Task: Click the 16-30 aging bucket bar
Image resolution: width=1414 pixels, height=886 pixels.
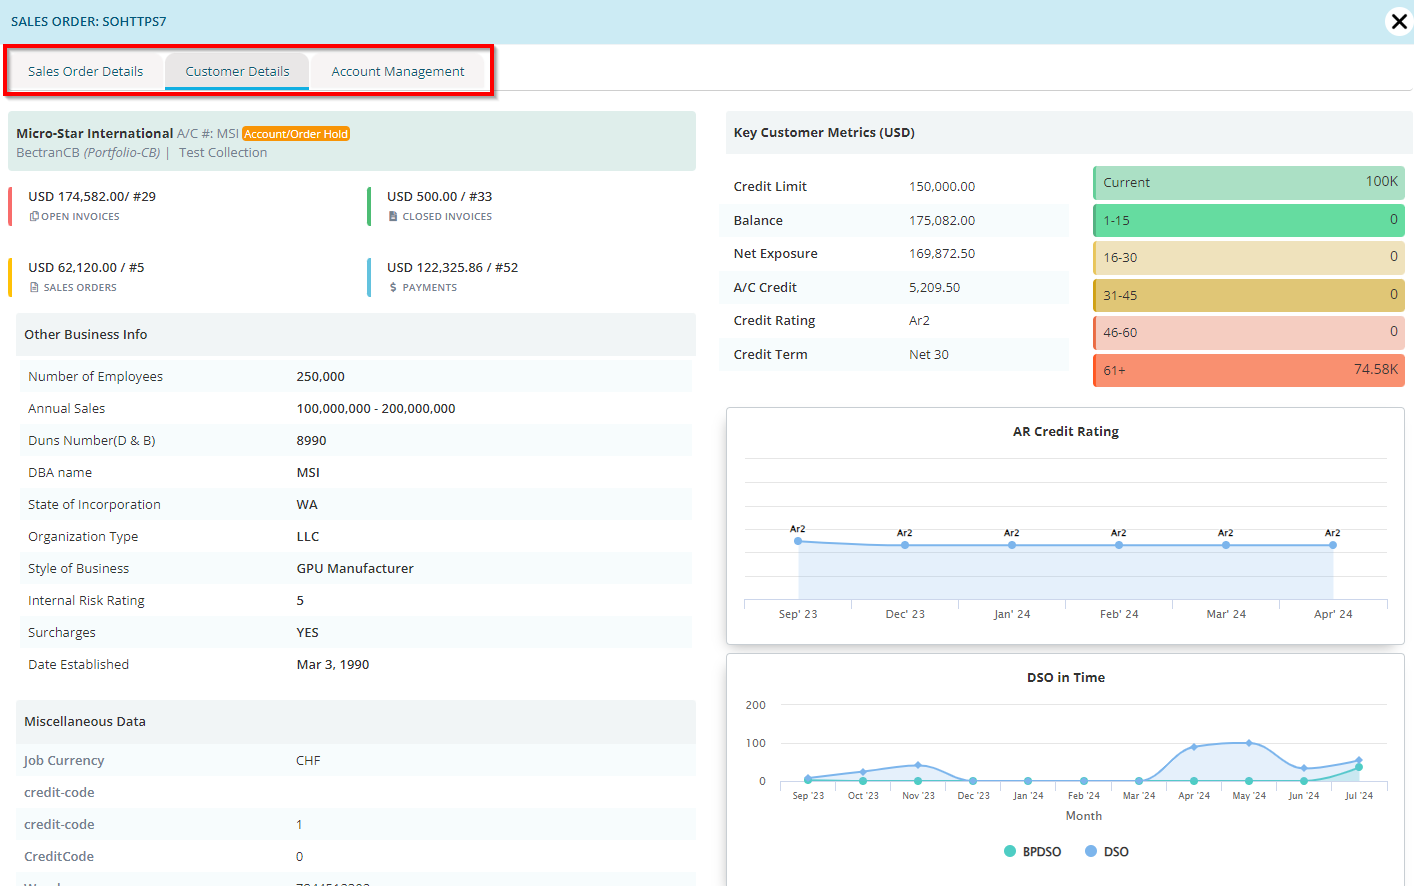Action: 1249,257
